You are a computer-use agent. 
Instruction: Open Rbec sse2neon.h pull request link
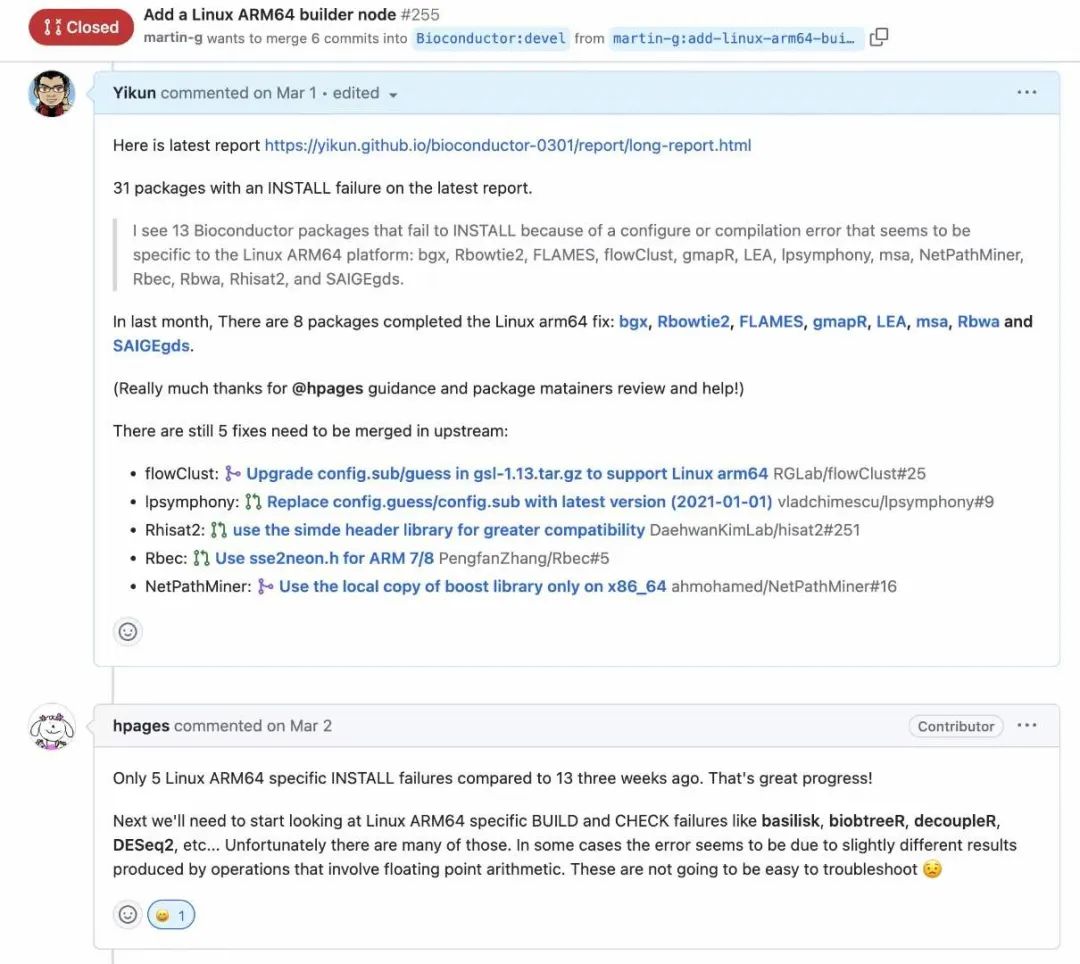point(324,558)
